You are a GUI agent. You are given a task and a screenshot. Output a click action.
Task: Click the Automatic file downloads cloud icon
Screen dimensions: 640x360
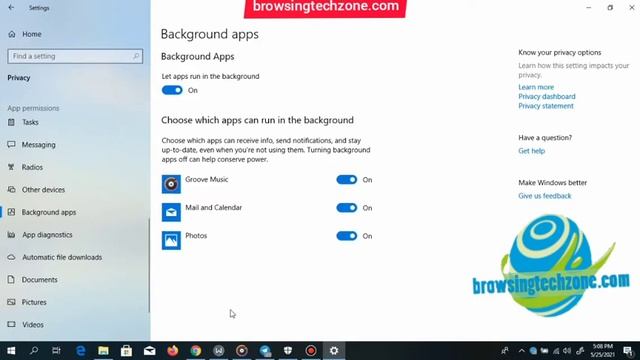click(x=11, y=257)
